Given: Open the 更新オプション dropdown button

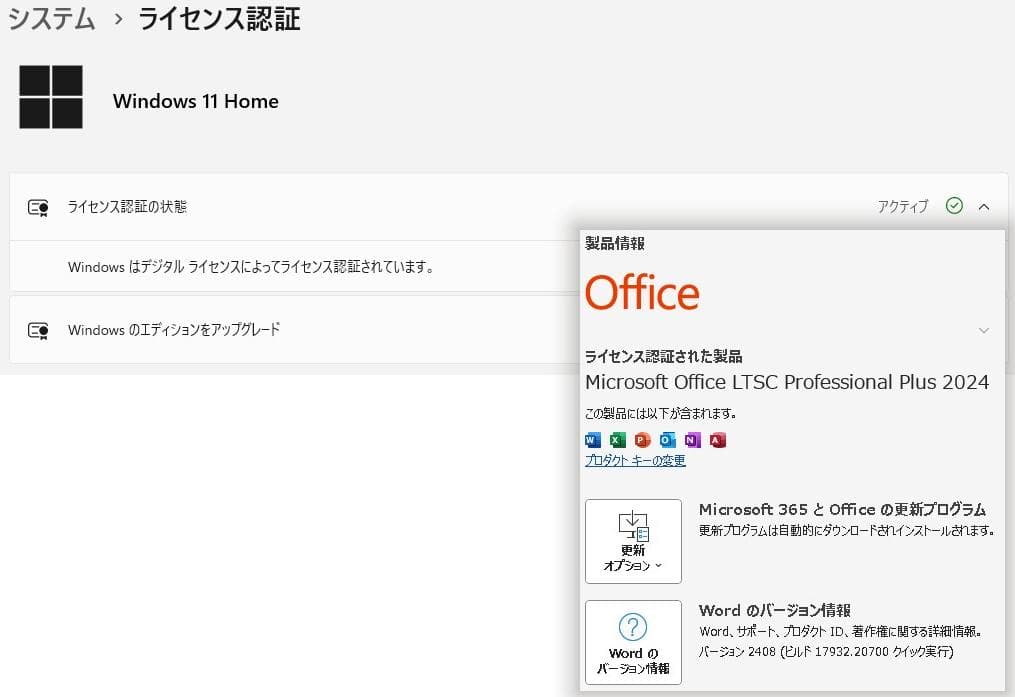Looking at the screenshot, I should coord(633,541).
